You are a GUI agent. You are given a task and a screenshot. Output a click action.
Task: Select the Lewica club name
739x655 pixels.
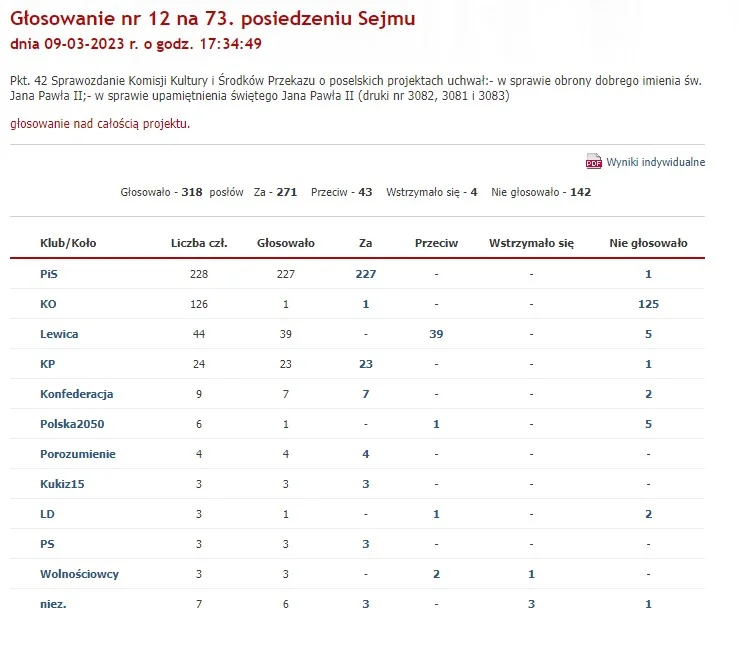59,334
